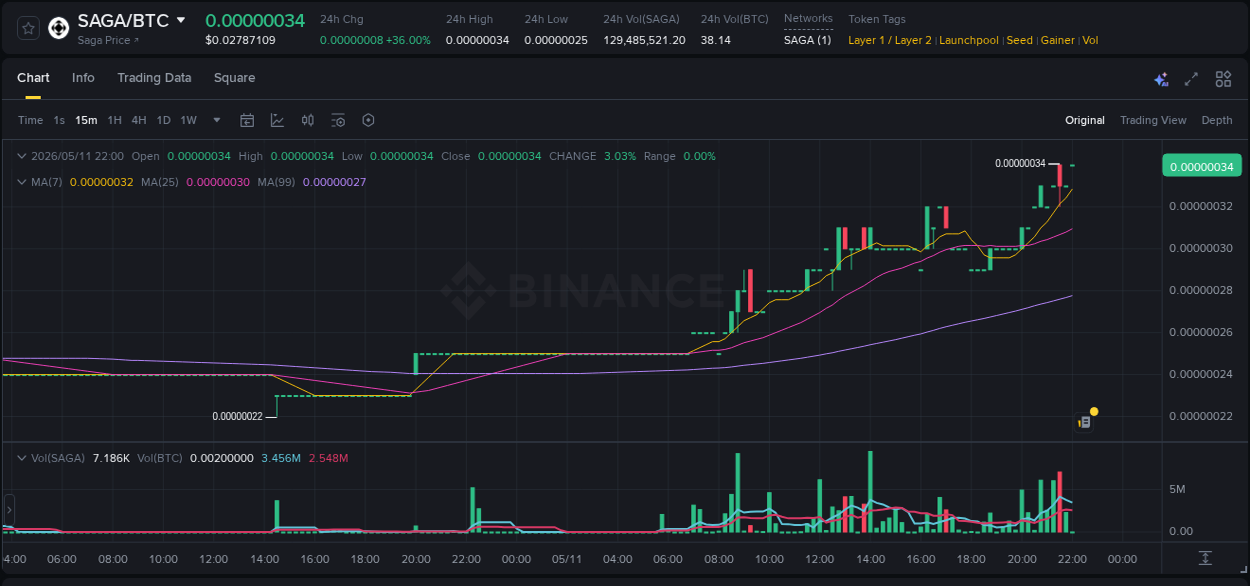Viewport: 1250px width, 586px height.
Task: Select the 4H interval
Action: pos(139,120)
